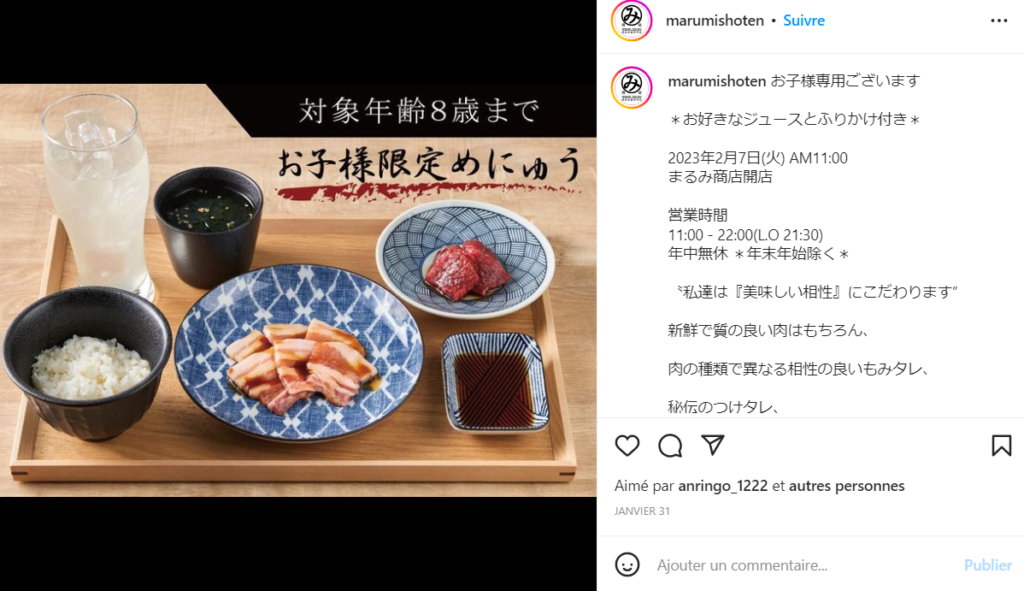
Task: Click the 対象年齢8歳まで banner on the photo
Action: coord(419,110)
